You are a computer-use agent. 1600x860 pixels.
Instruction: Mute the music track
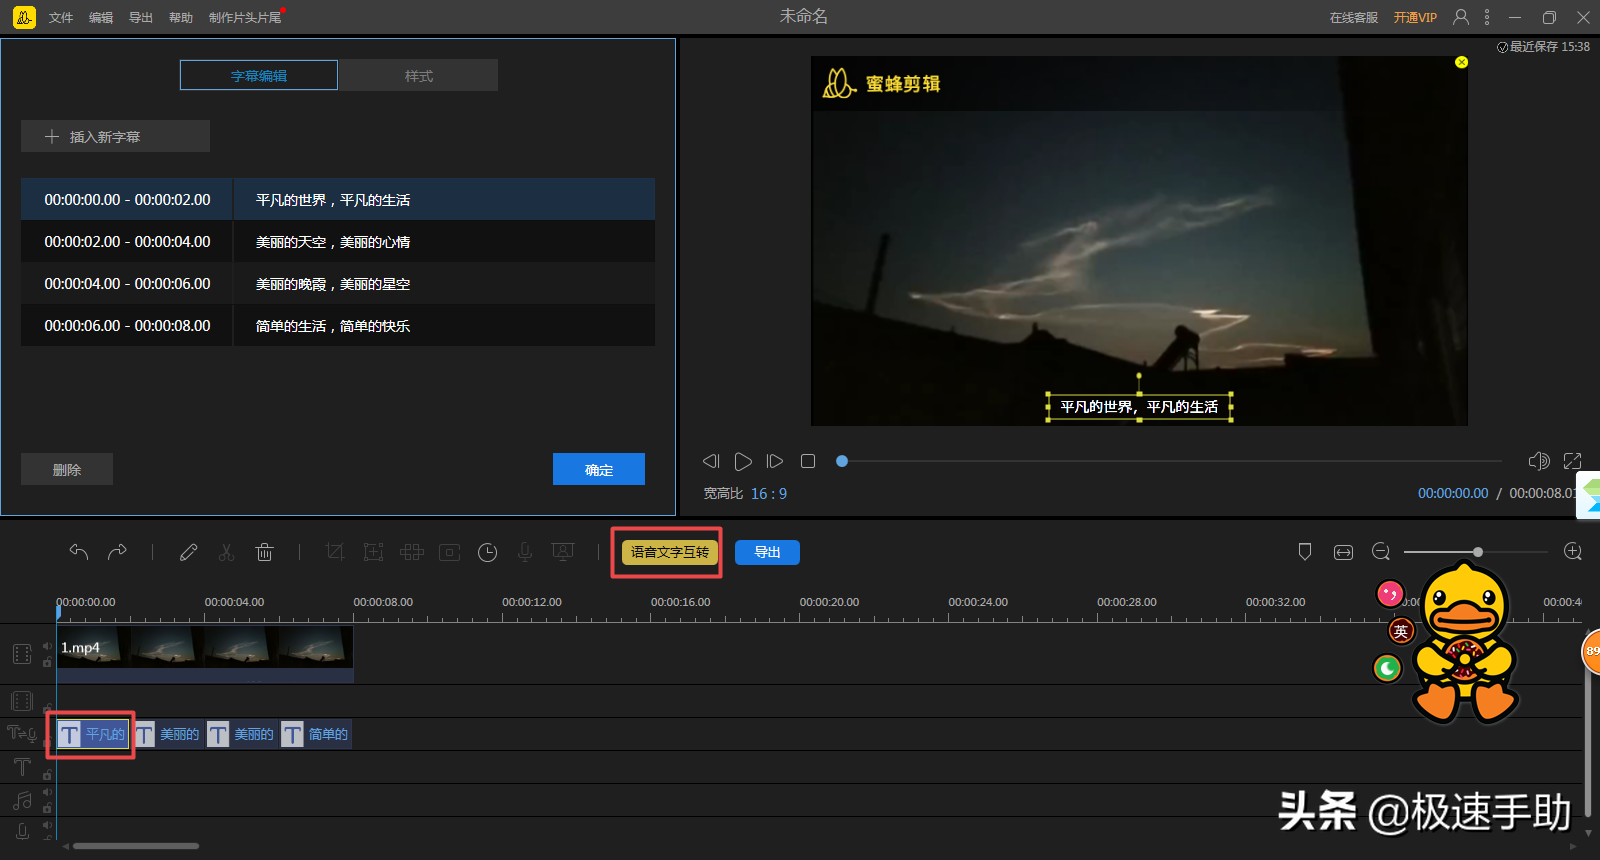click(47, 792)
